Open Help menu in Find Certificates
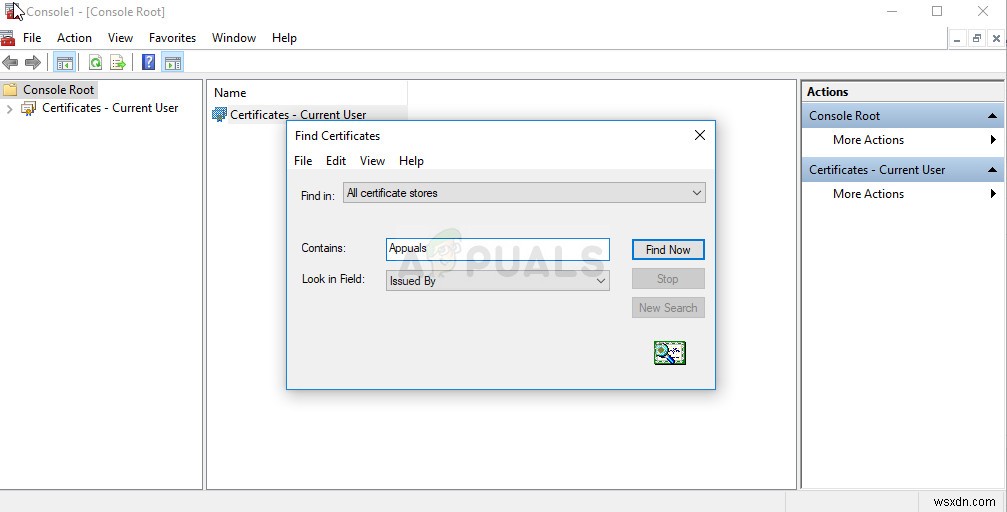Image resolution: width=1007 pixels, height=512 pixels. coord(411,161)
